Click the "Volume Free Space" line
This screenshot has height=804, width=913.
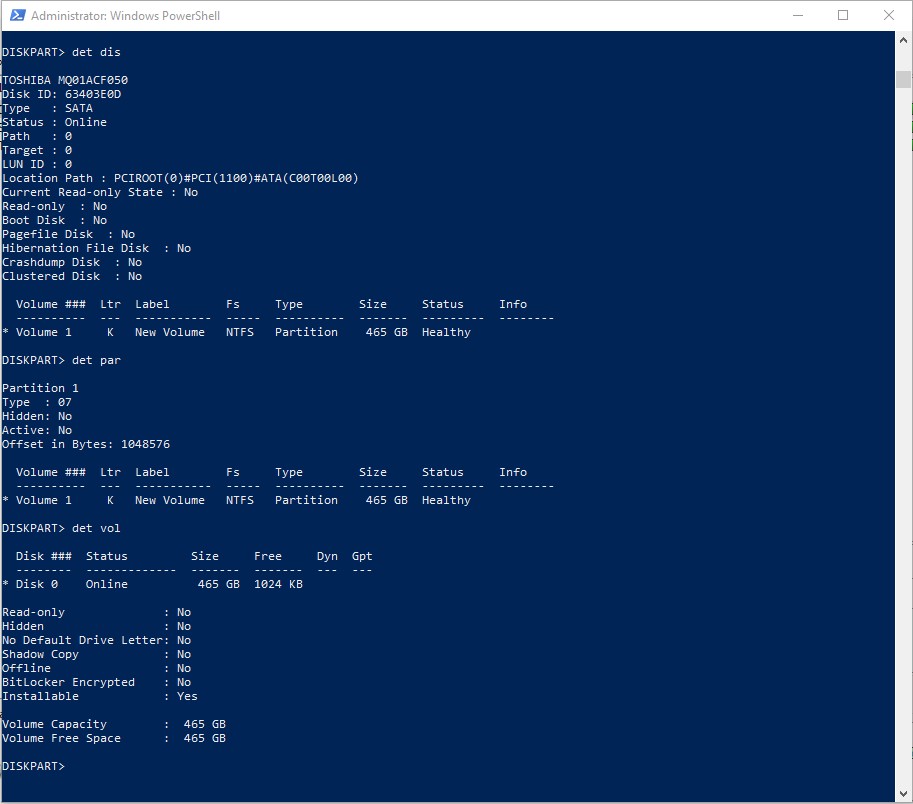pos(114,738)
